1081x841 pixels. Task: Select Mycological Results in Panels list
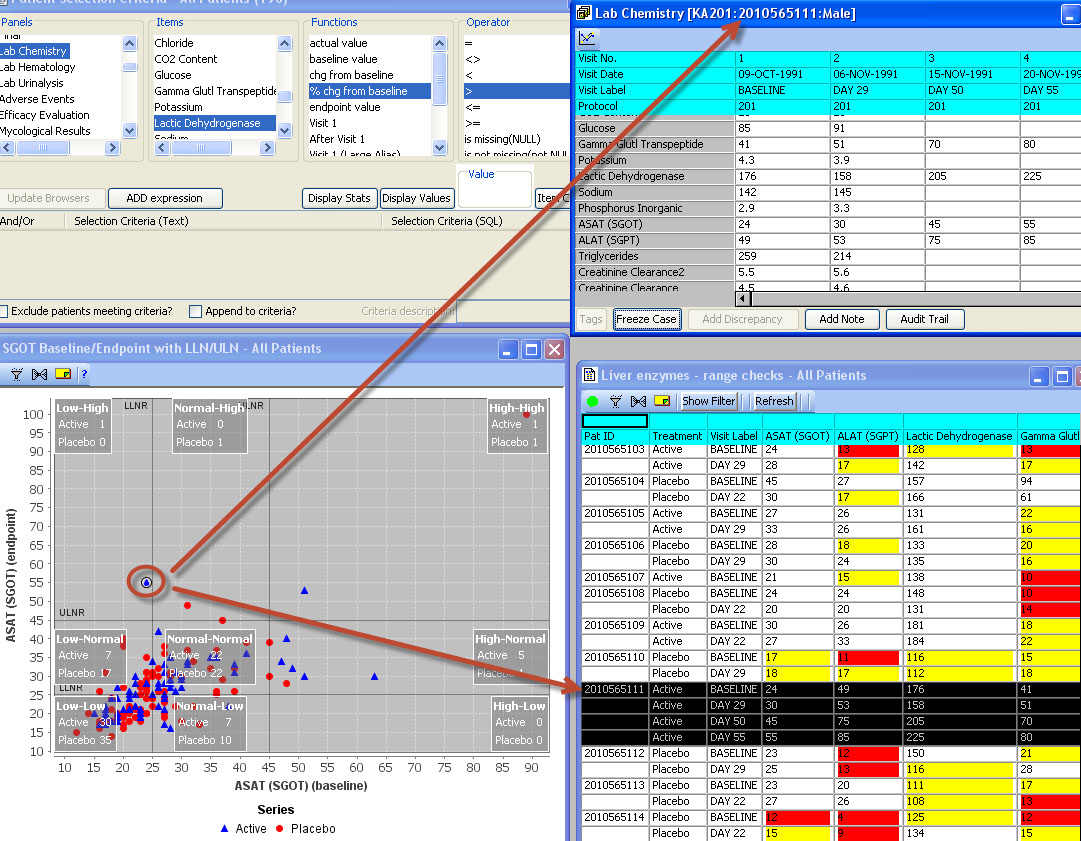coord(46,131)
